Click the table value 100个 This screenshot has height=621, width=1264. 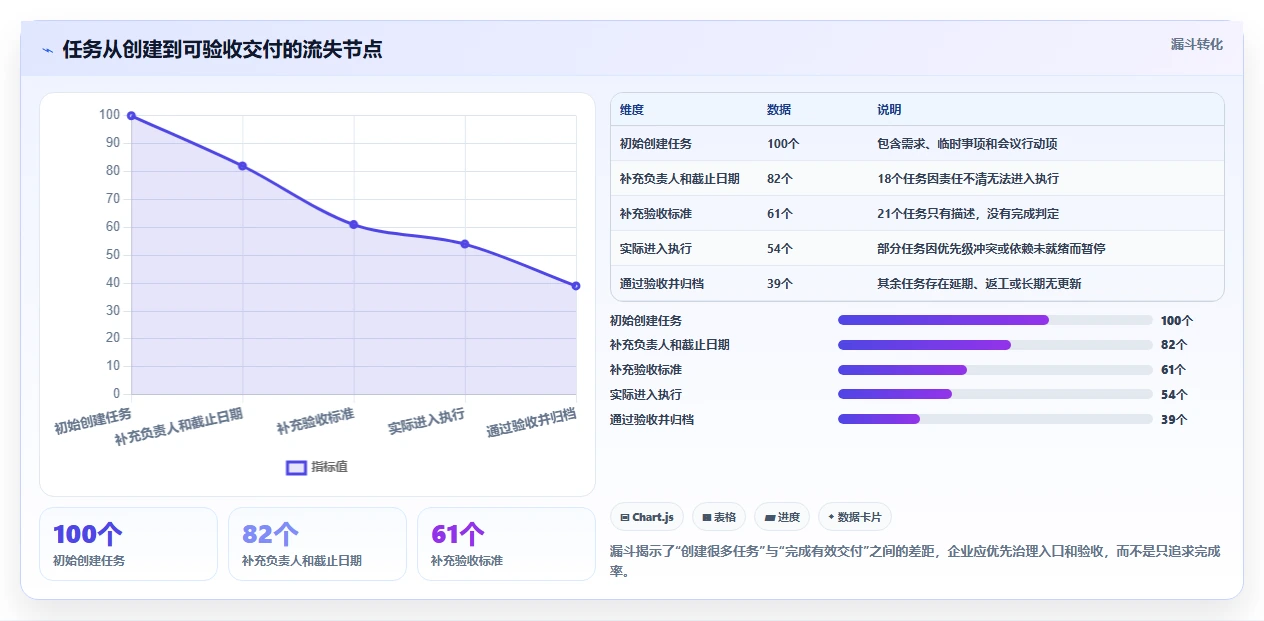(783, 144)
